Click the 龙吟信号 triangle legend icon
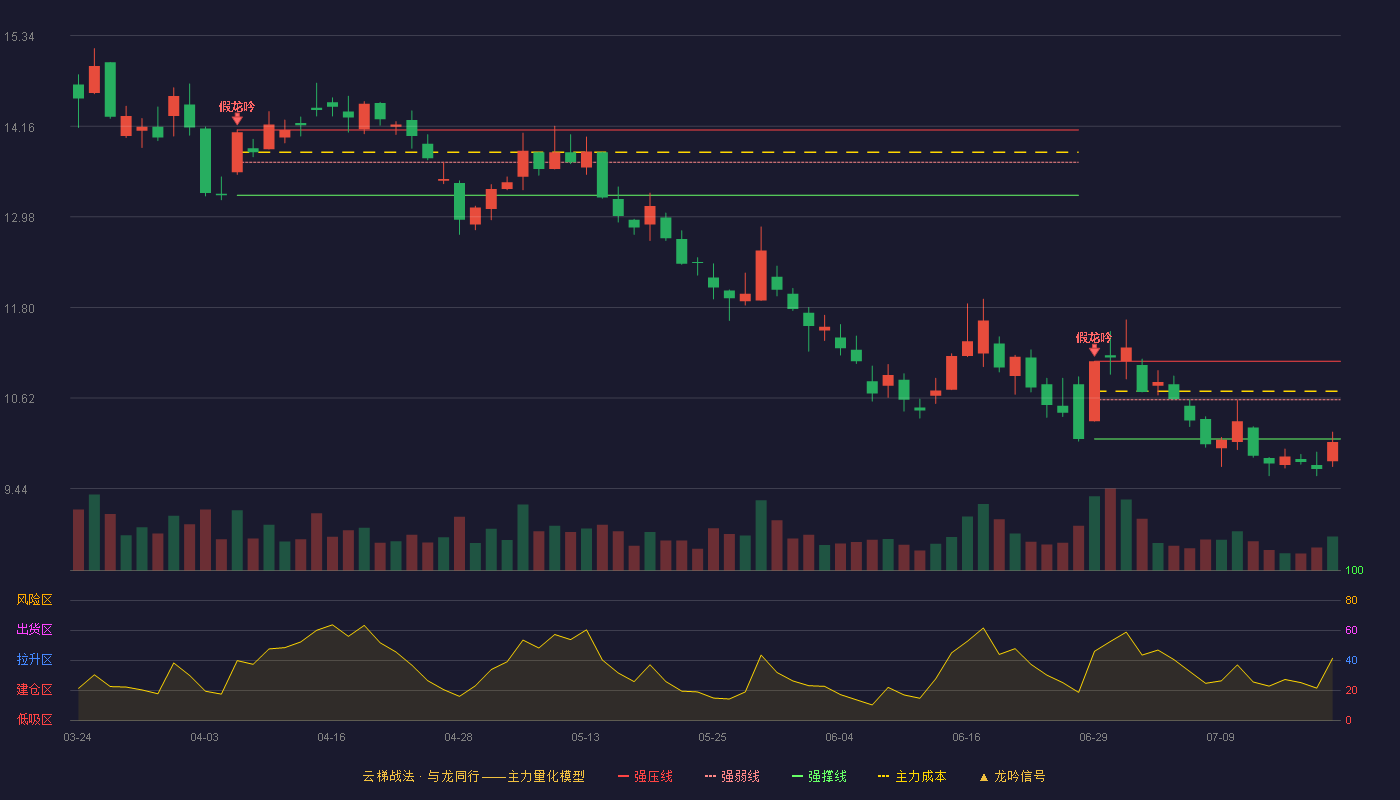The height and width of the screenshot is (800, 1400). (x=983, y=777)
